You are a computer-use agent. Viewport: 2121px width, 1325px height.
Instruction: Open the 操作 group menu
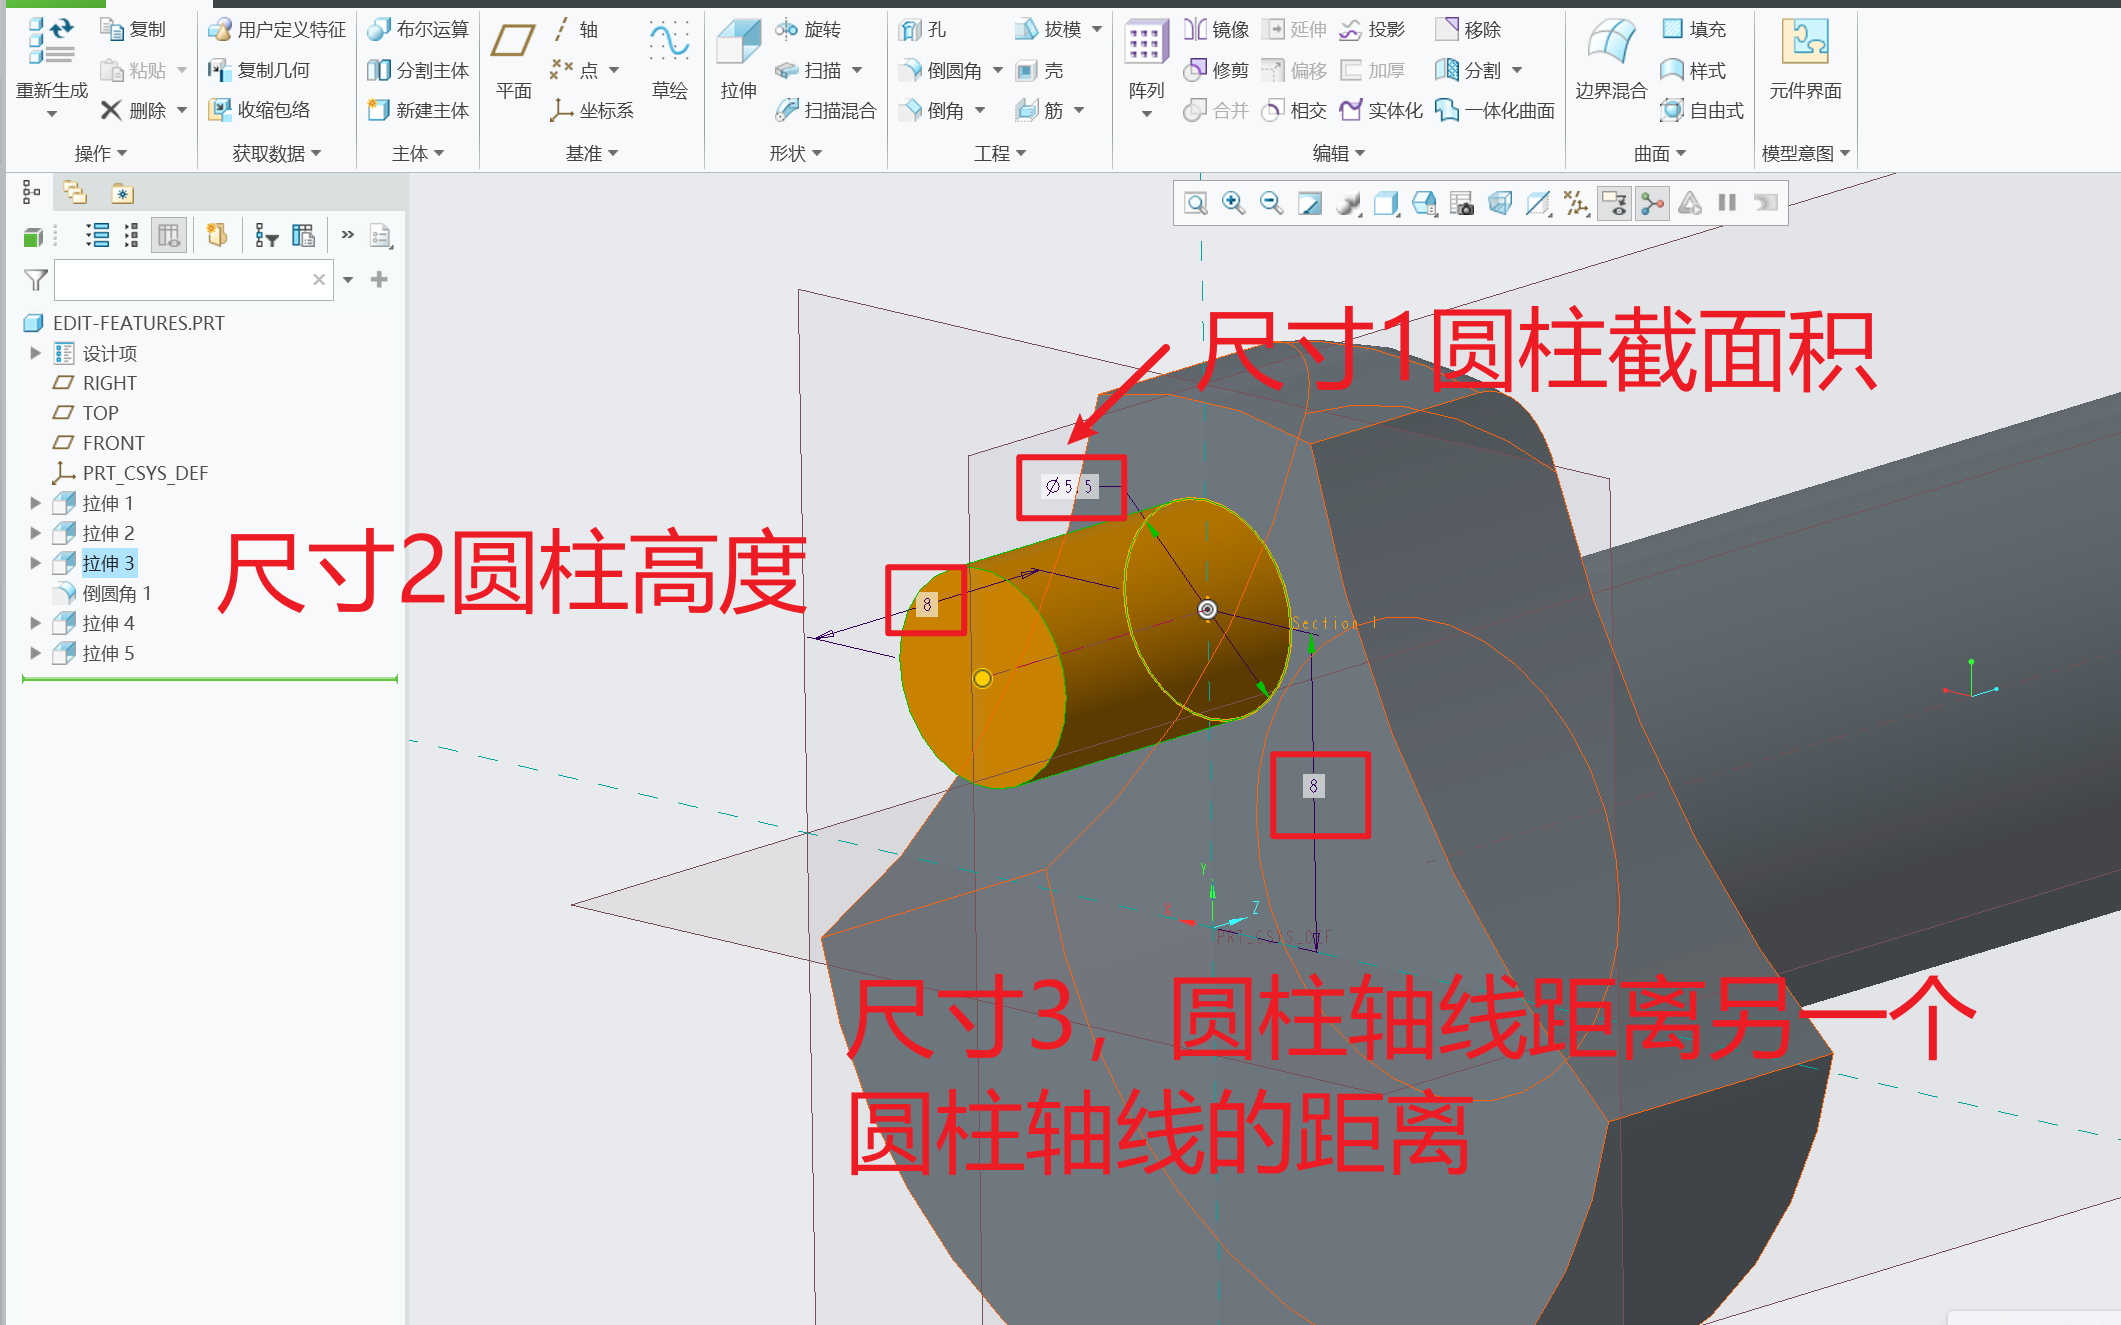100,153
